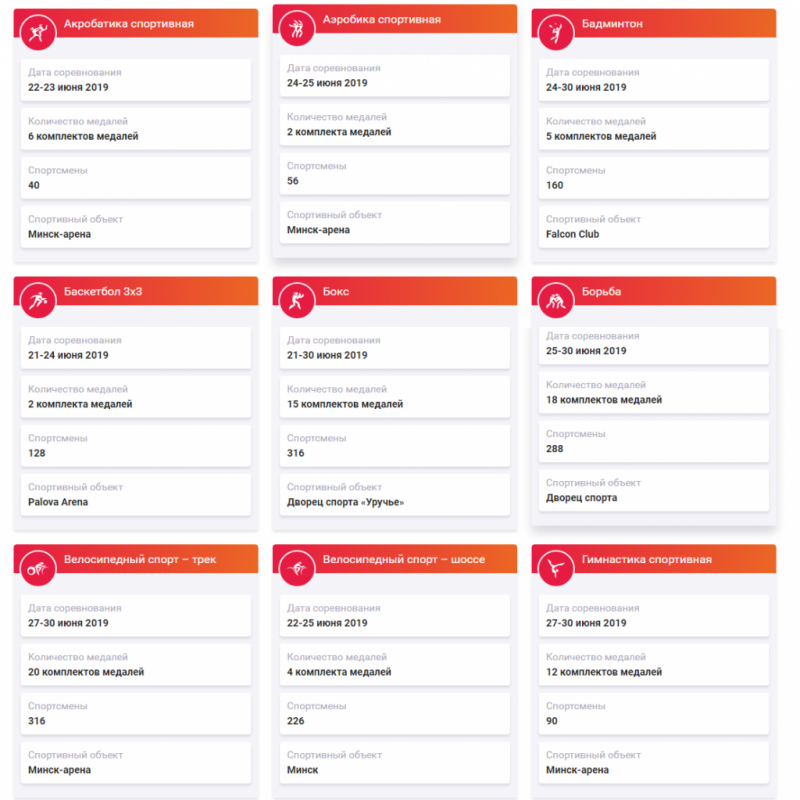Click the Palova Arena venue field

pyautogui.click(x=136, y=495)
